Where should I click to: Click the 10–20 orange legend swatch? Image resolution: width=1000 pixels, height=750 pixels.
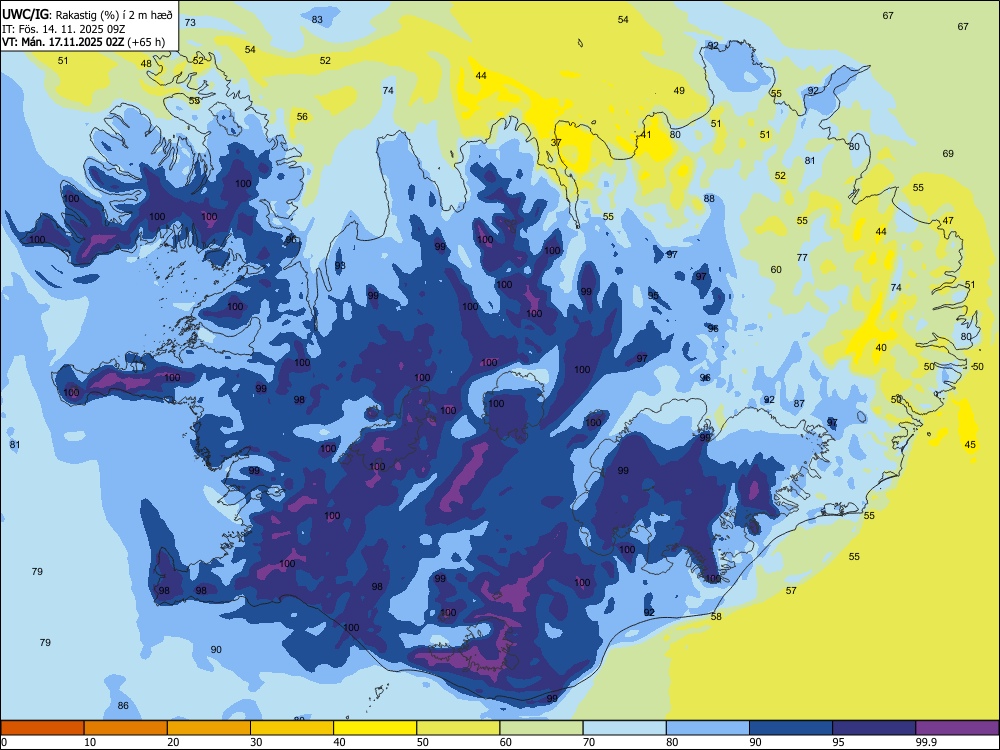point(126,728)
